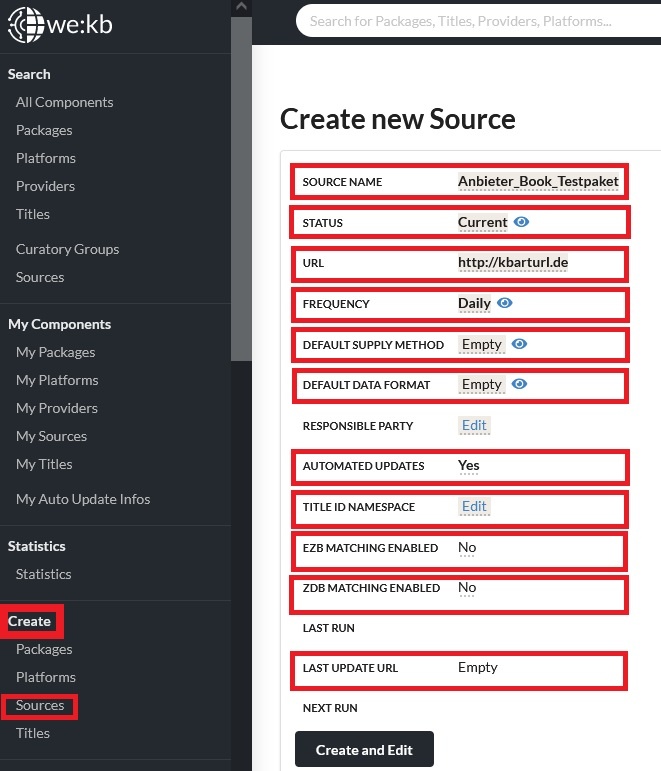Screen dimensions: 661x771
Task: Open Default Supply Method Empty dropdown
Action: tap(481, 344)
